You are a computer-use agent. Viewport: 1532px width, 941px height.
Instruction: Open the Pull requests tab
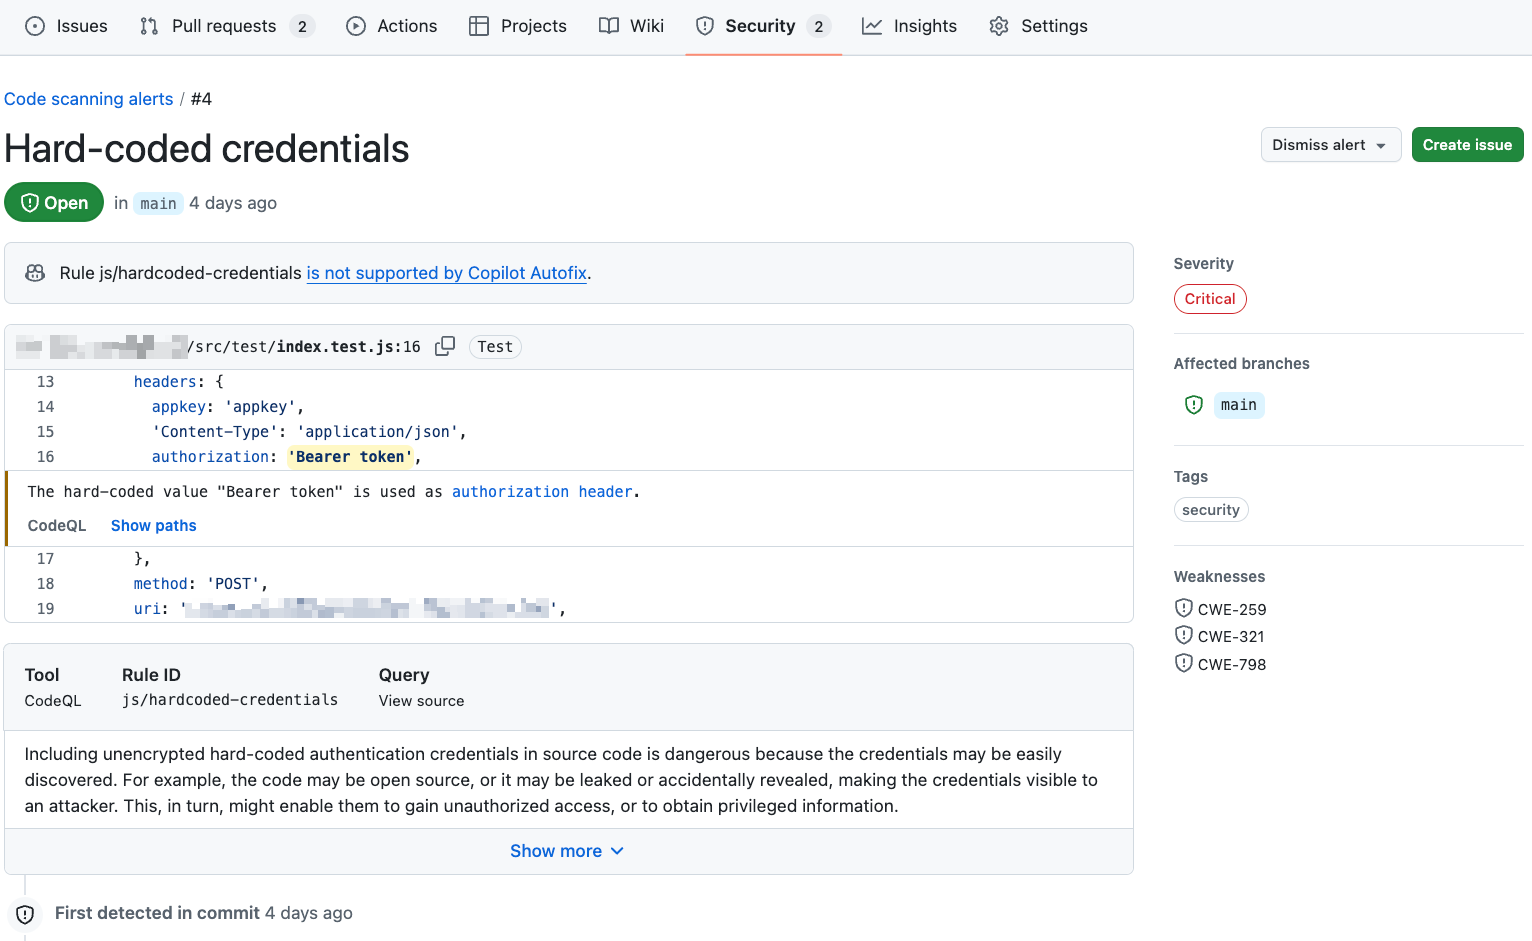tap(227, 26)
